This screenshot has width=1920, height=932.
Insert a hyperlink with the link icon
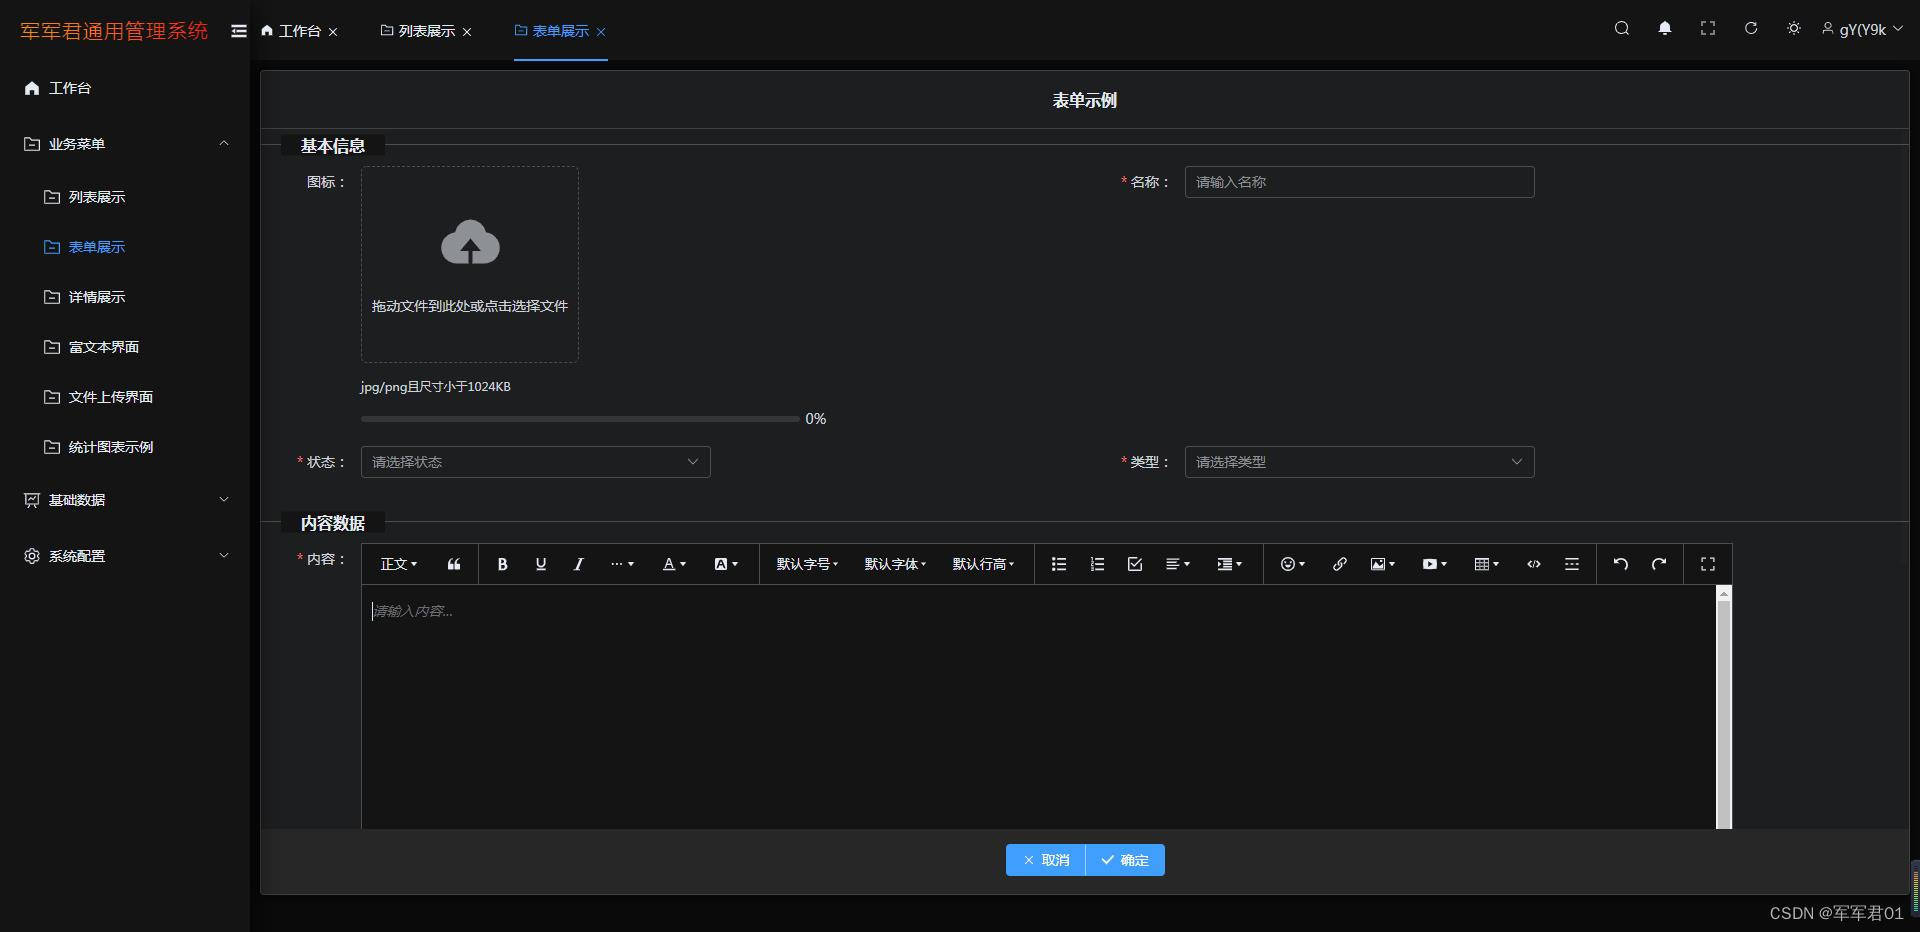[1339, 564]
